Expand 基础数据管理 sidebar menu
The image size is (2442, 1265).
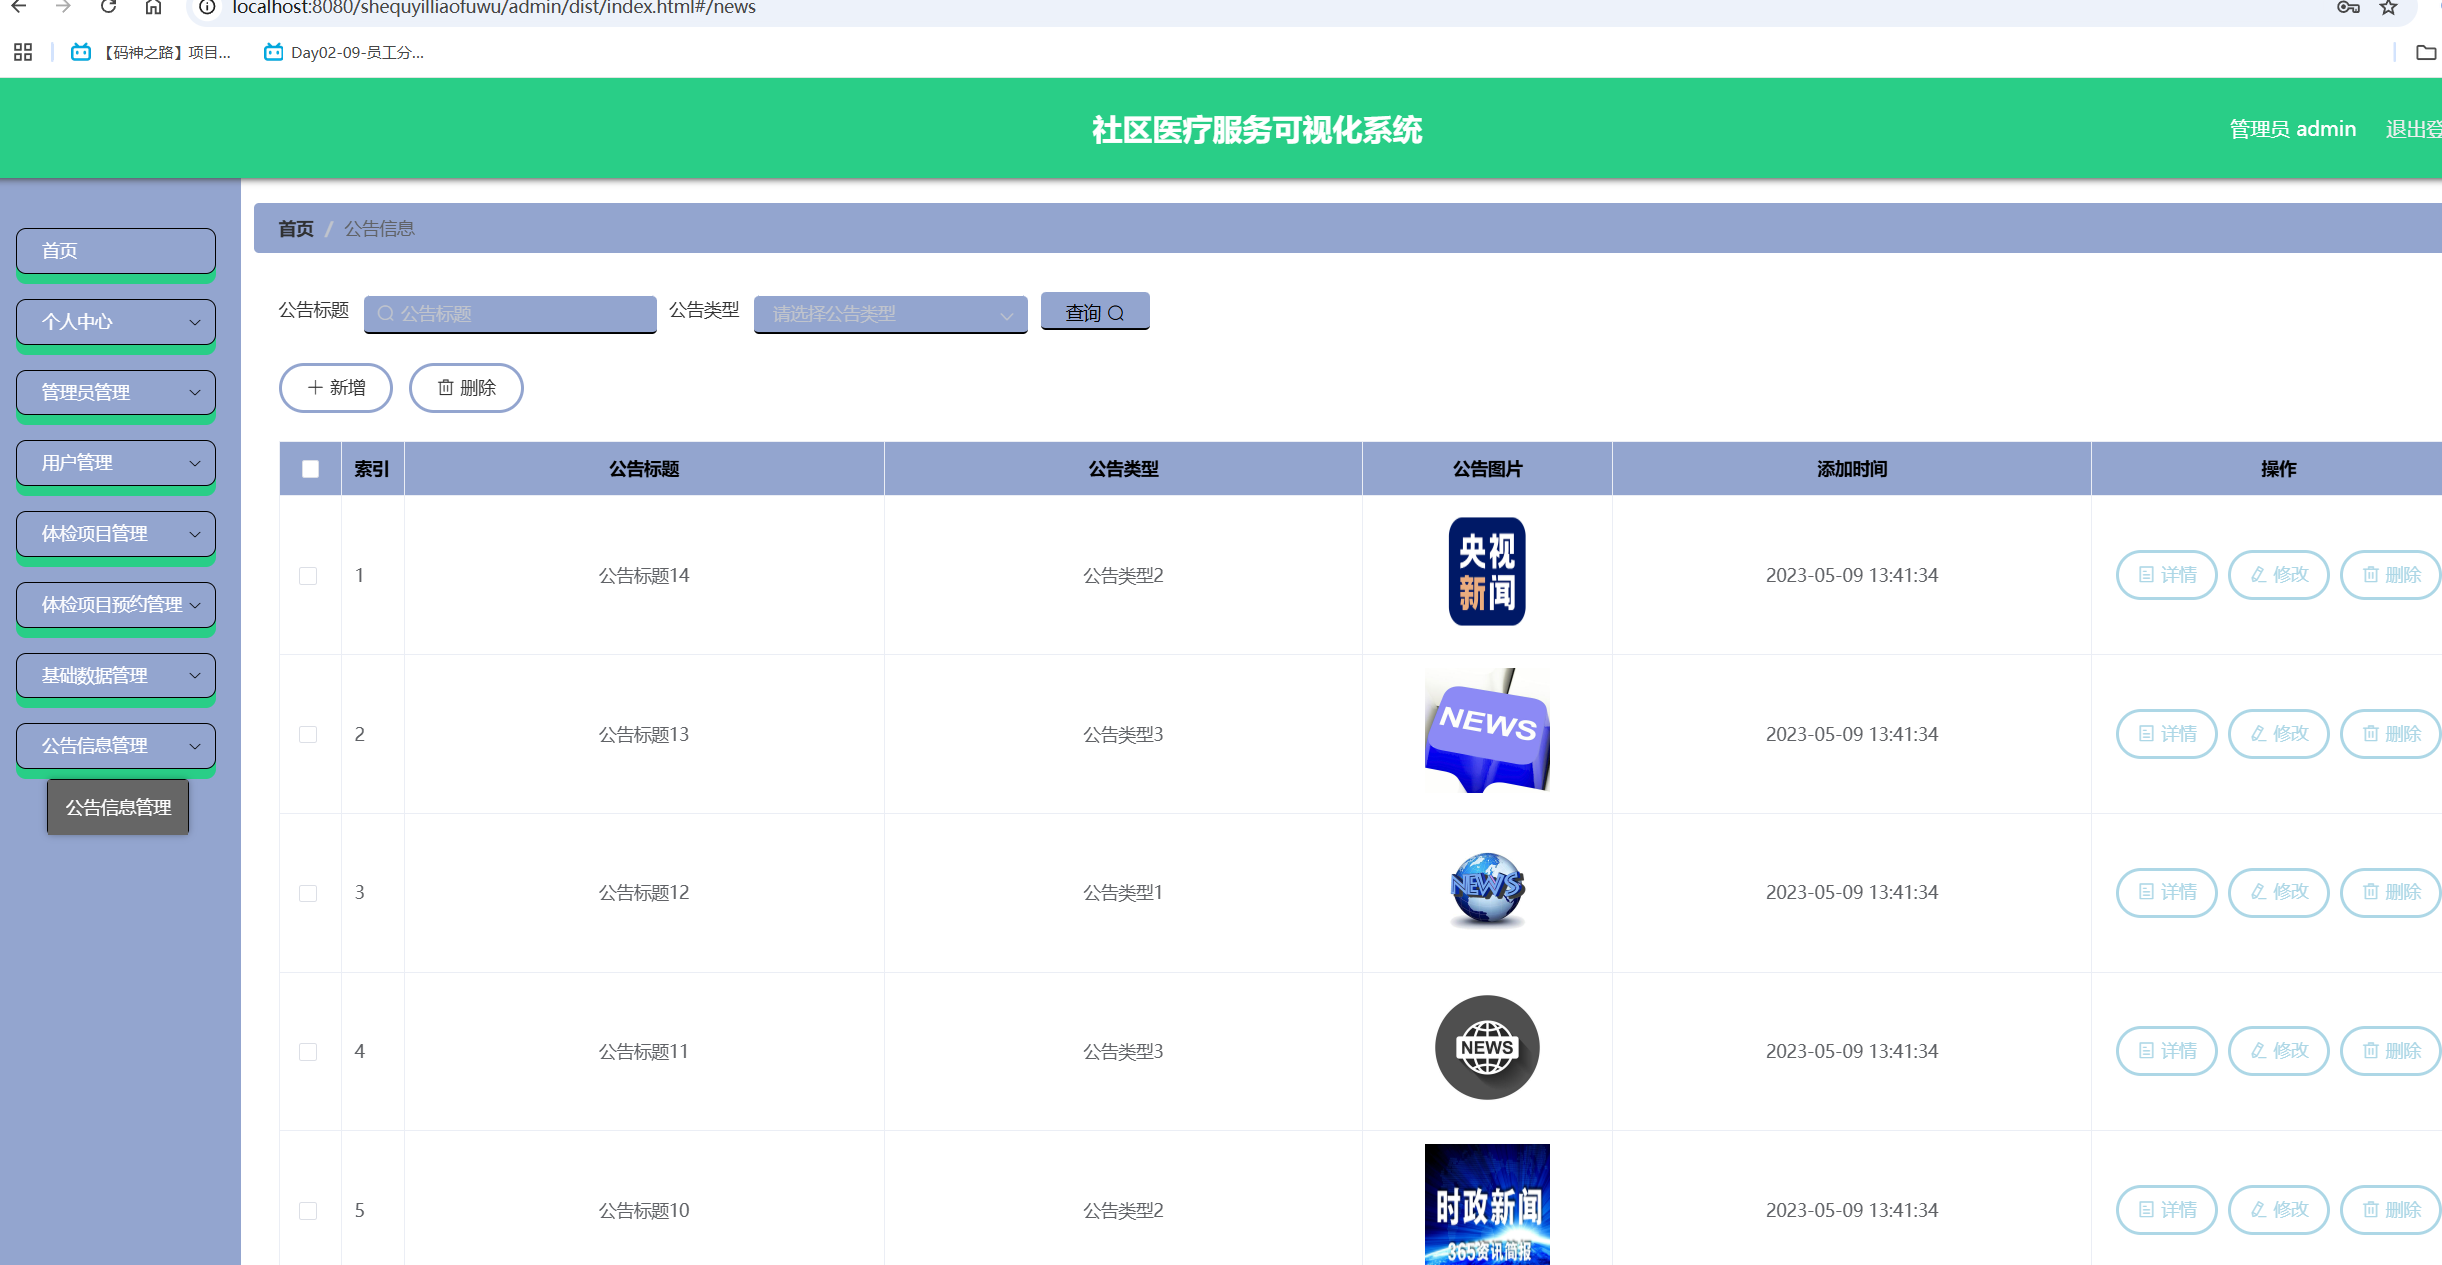coord(116,676)
